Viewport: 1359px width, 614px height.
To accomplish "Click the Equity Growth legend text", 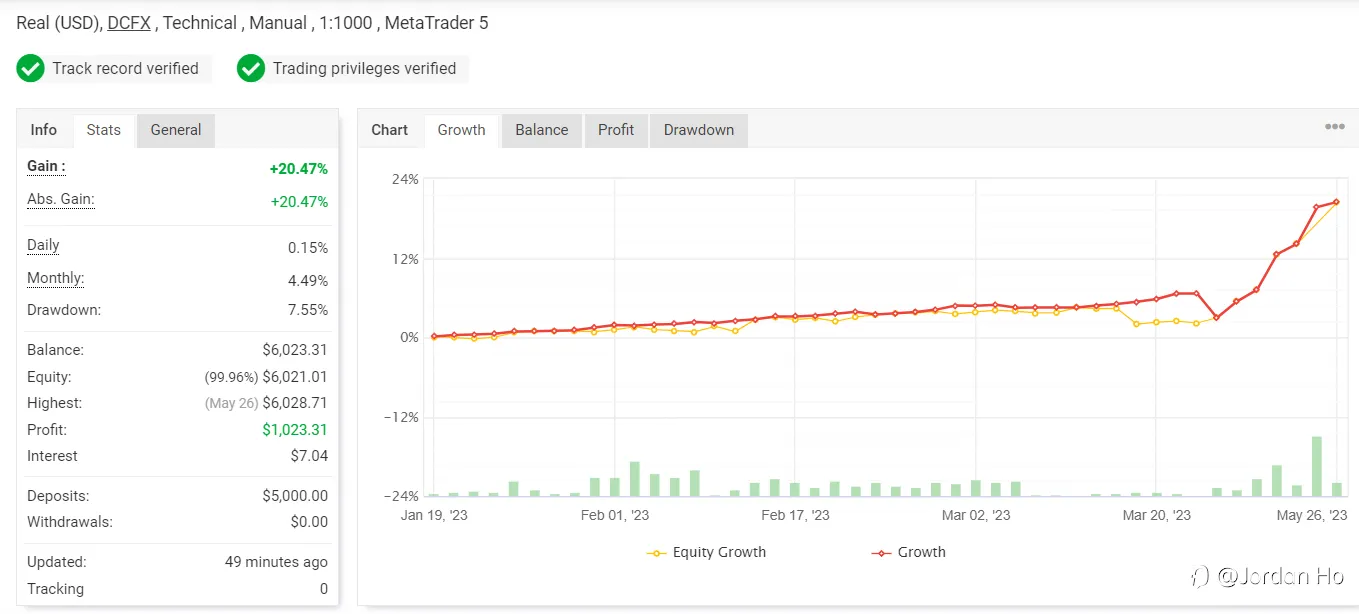I will coord(719,552).
